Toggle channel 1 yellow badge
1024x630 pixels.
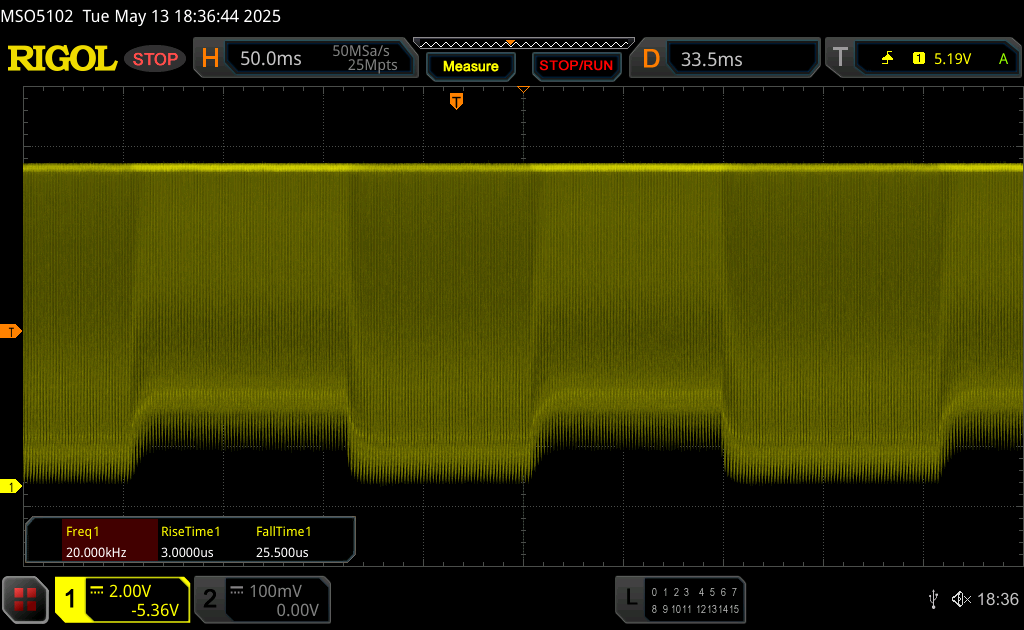pyautogui.click(x=70, y=599)
